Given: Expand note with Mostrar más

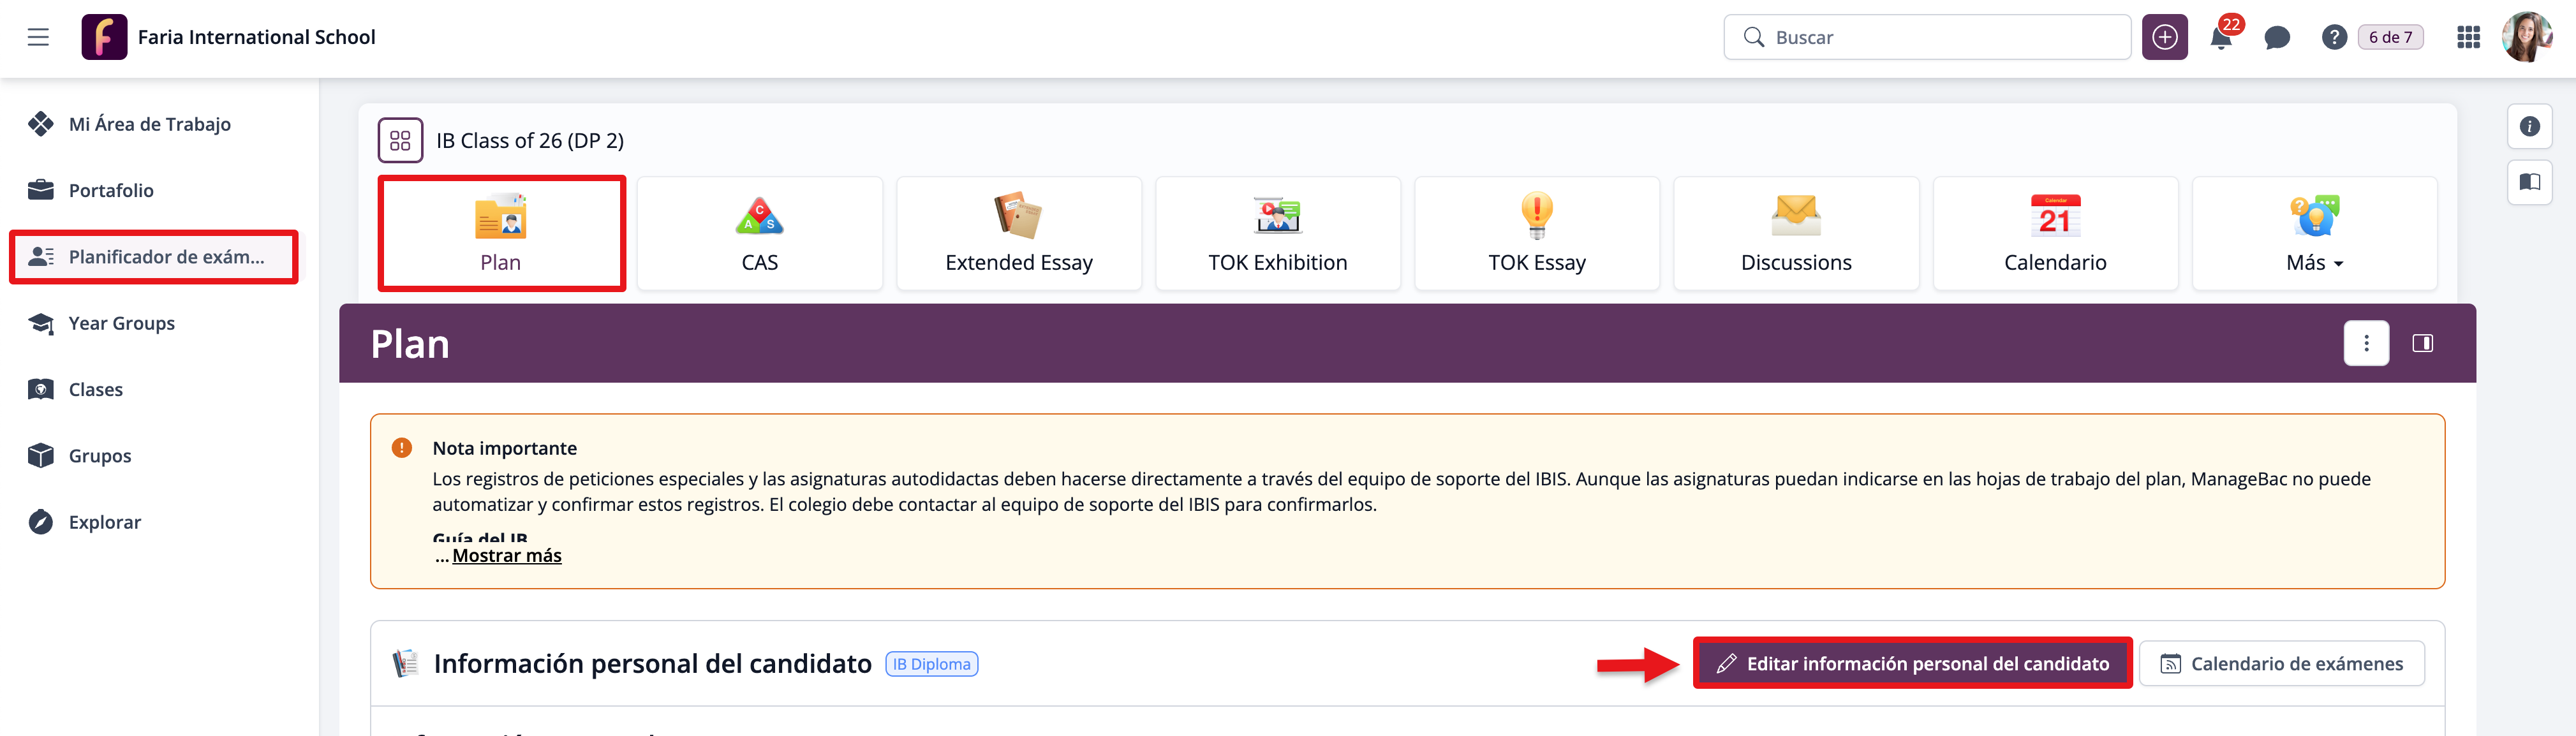Looking at the screenshot, I should [506, 556].
